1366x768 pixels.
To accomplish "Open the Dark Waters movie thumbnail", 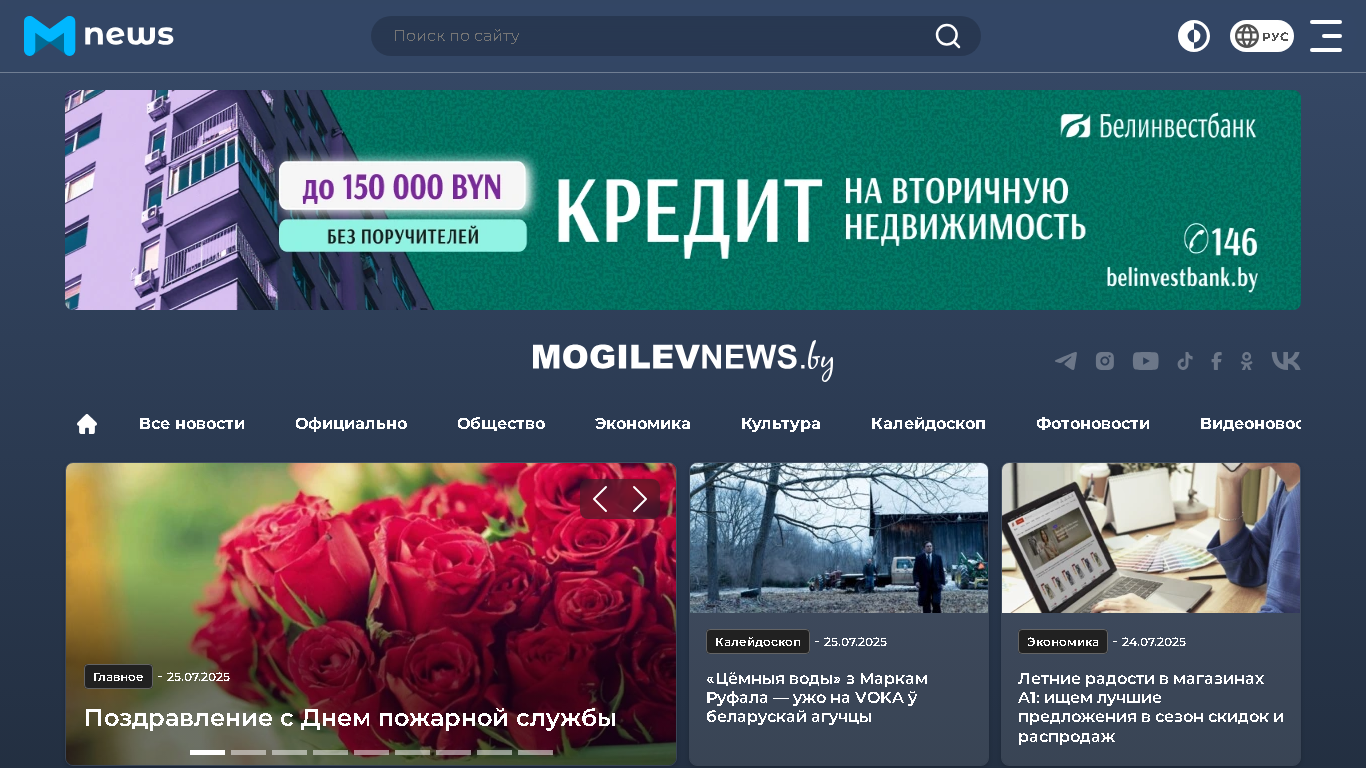I will click(x=838, y=538).
